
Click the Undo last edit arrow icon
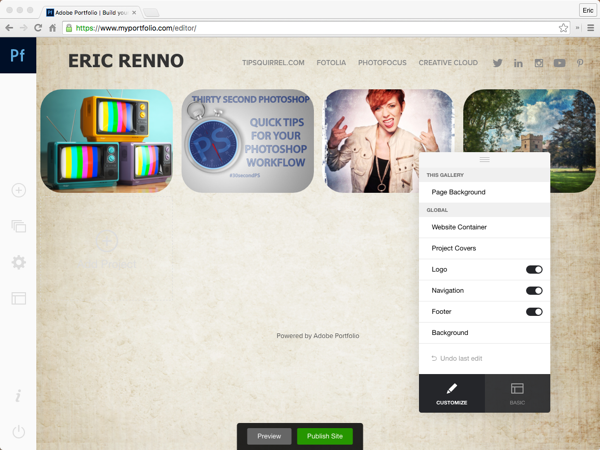click(434, 359)
